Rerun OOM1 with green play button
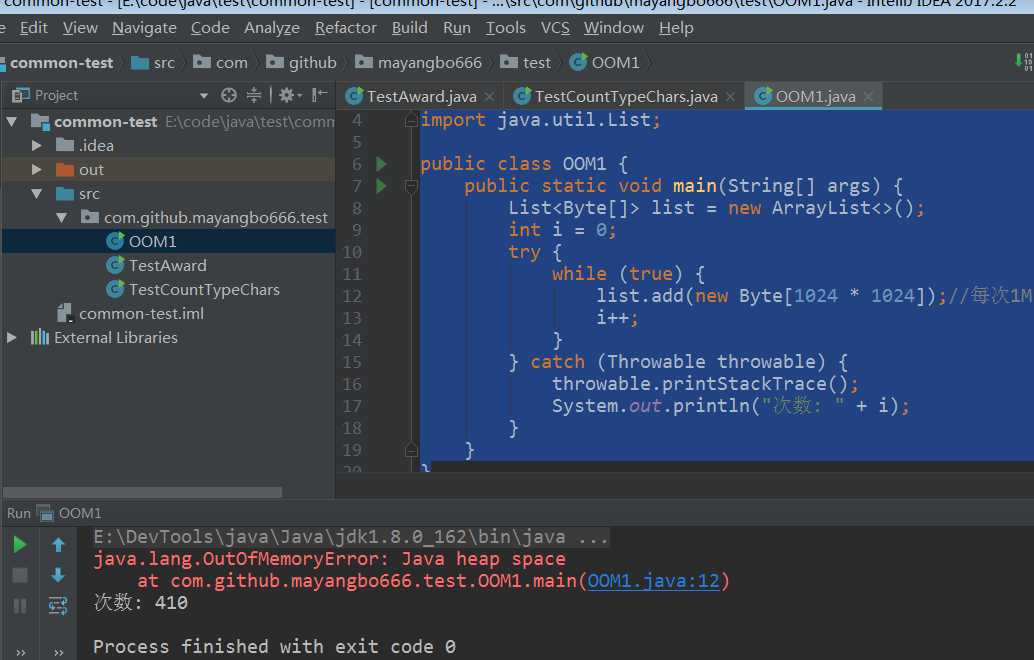This screenshot has height=660, width=1034. coord(20,545)
